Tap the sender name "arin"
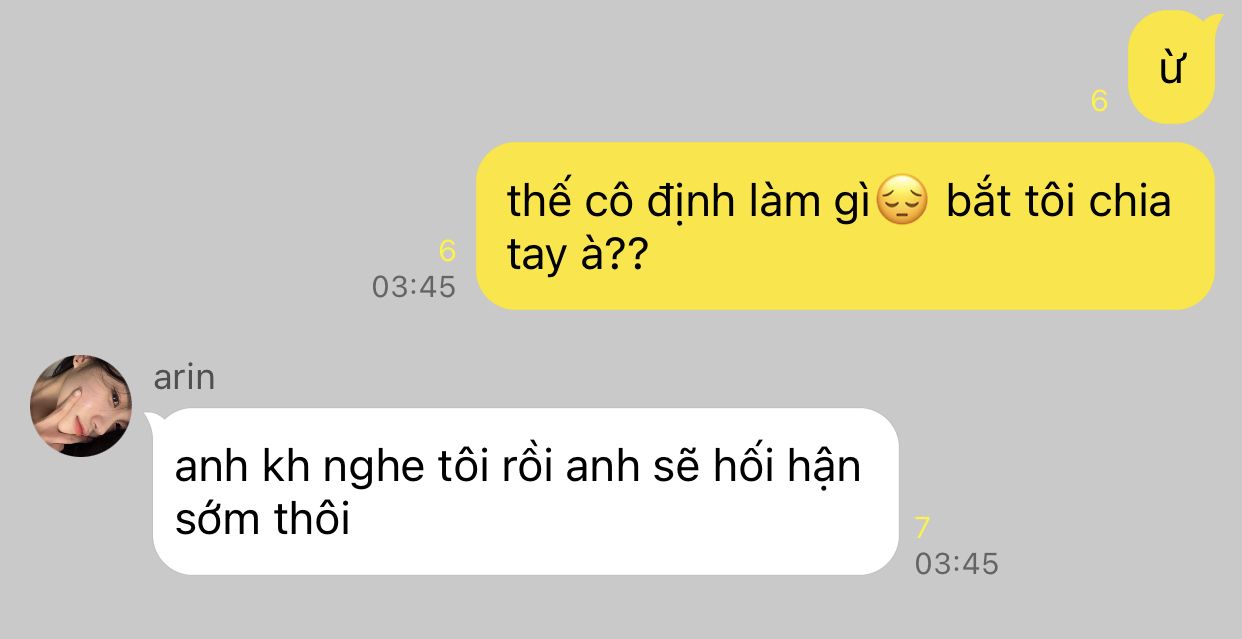Viewport: 1242px width, 639px height. click(184, 378)
